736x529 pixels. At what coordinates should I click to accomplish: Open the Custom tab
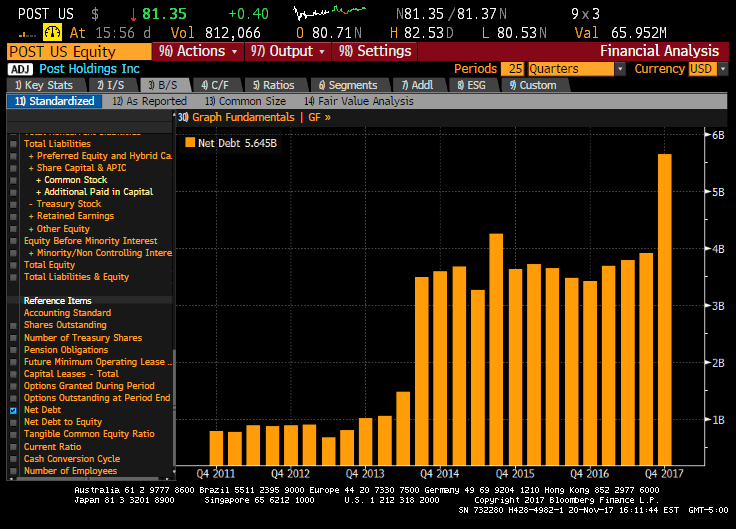click(533, 85)
